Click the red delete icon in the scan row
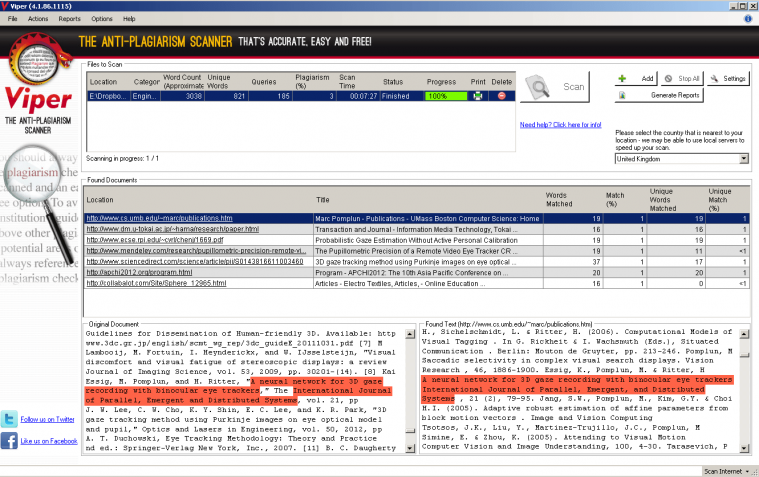Image resolution: width=759 pixels, height=477 pixels. (x=501, y=96)
